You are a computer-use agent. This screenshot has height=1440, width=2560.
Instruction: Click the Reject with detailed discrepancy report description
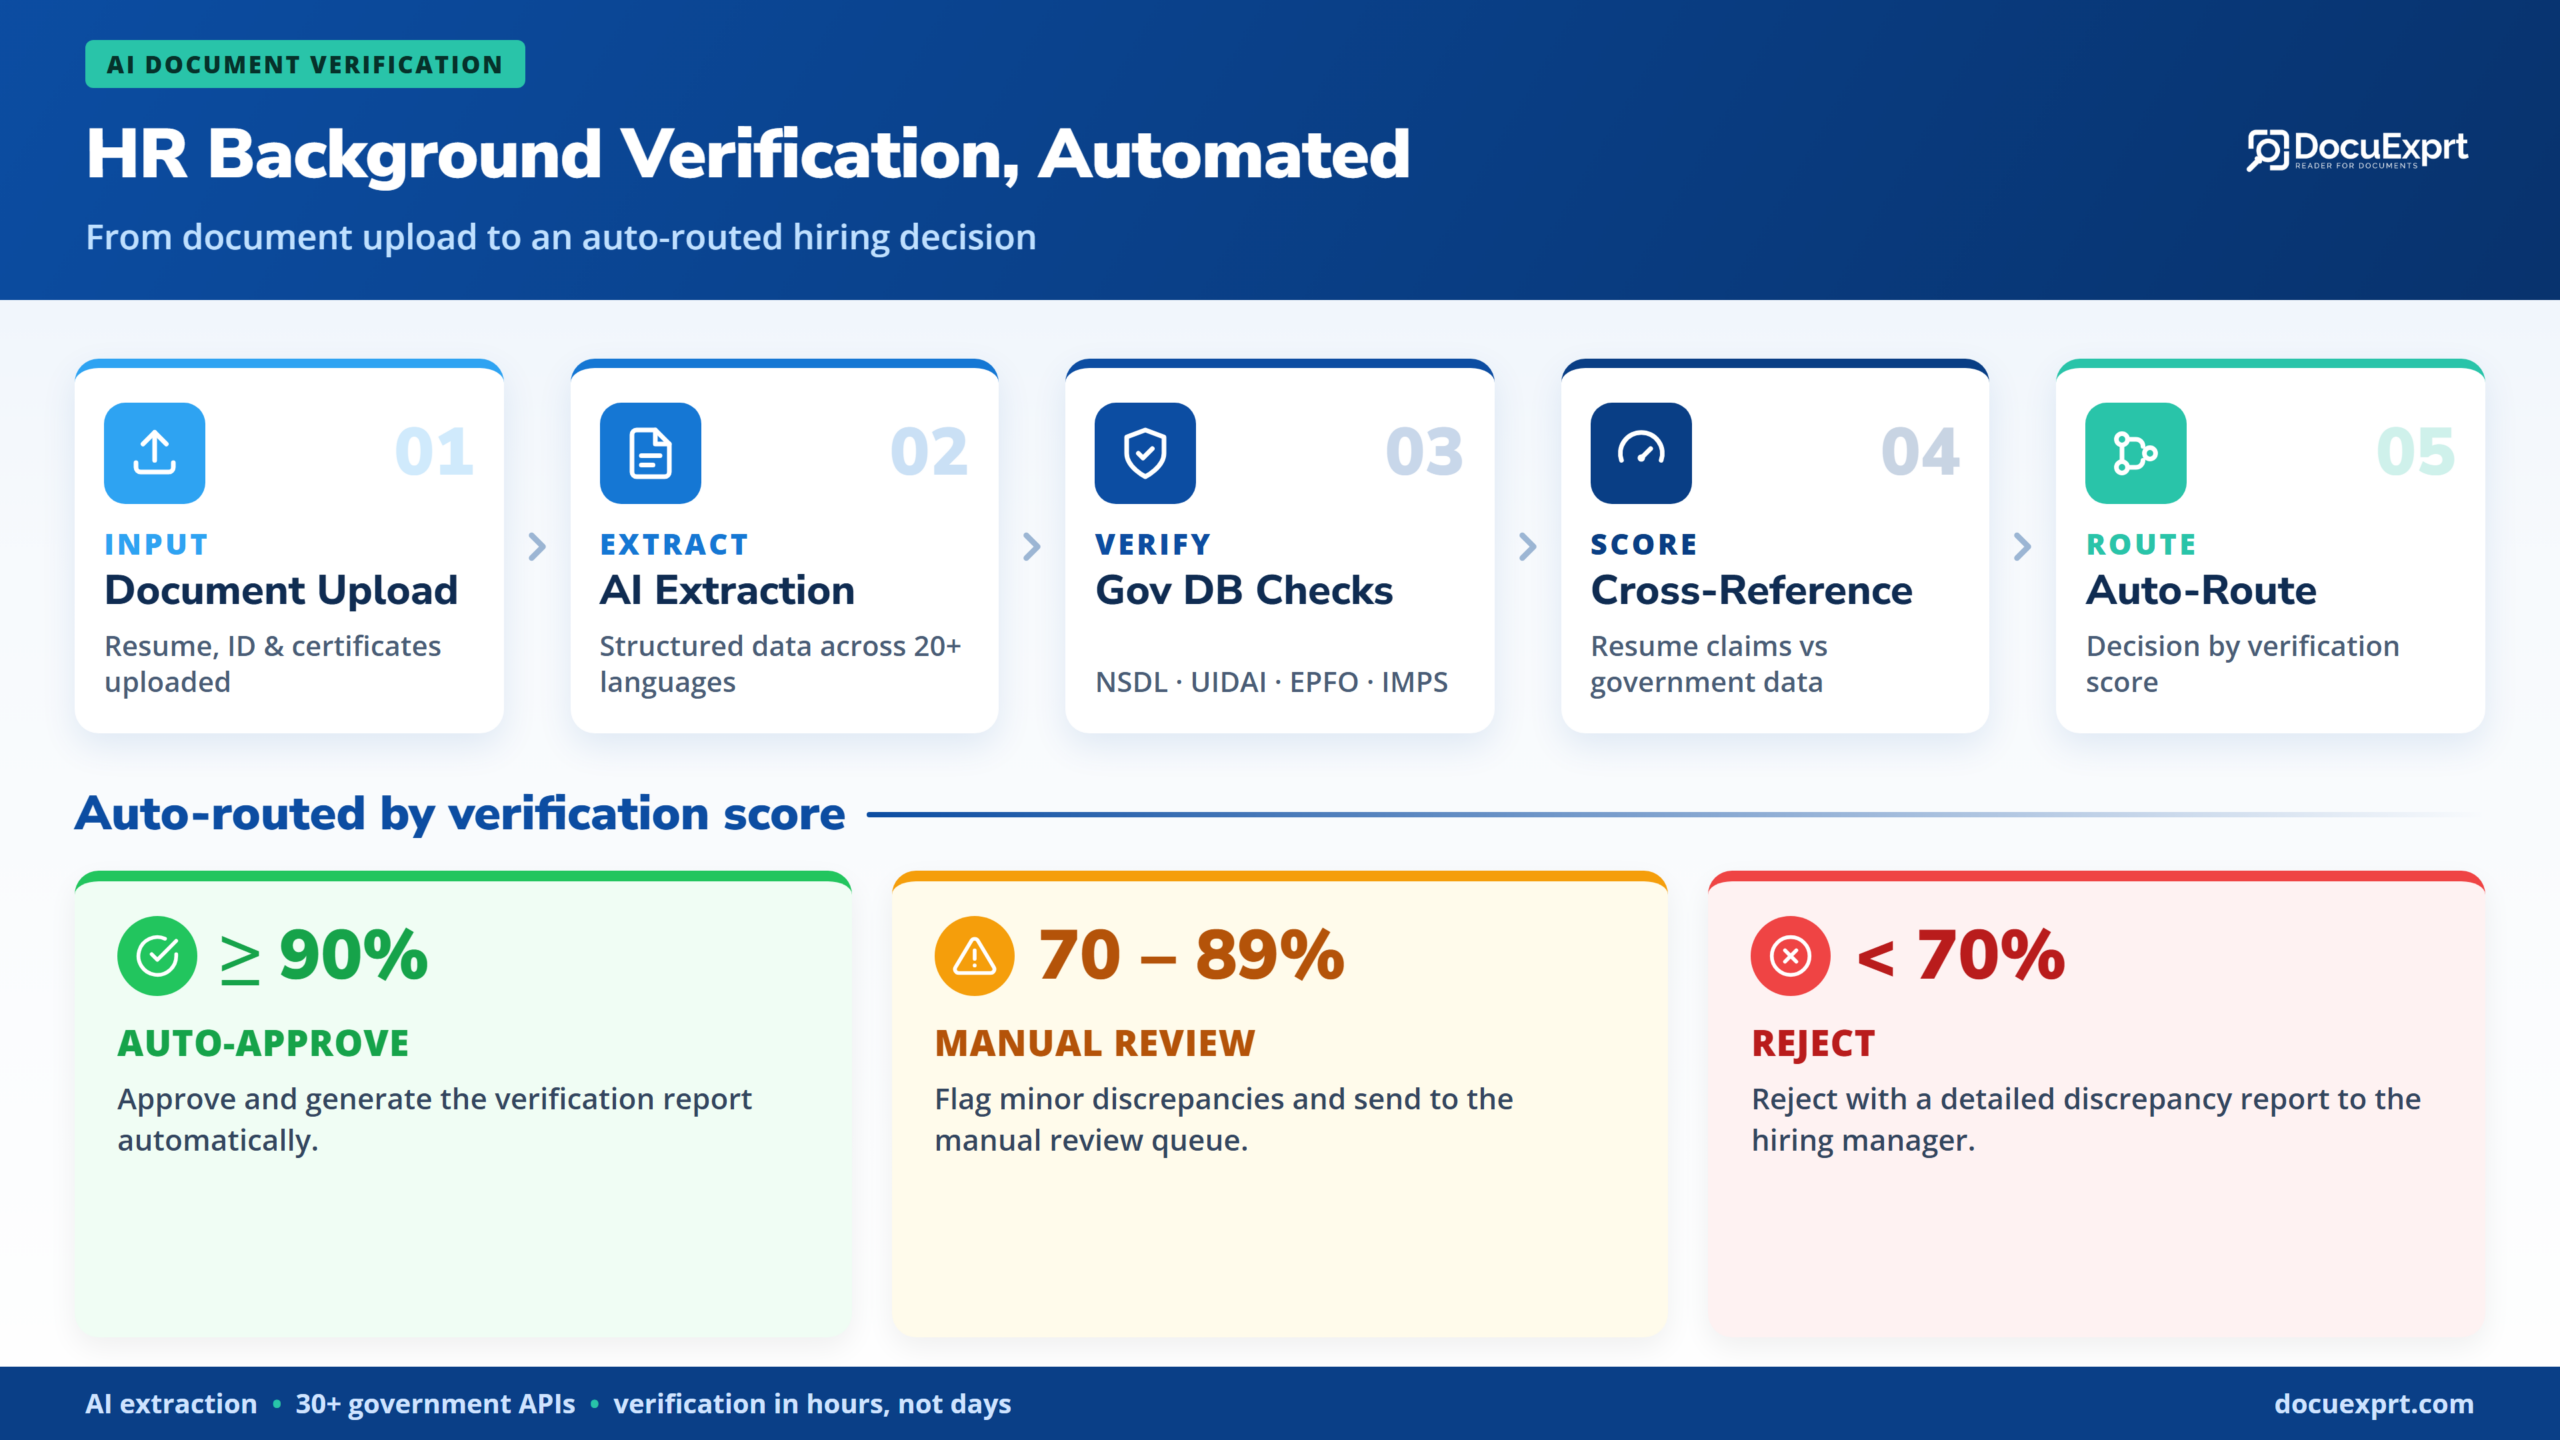tap(2086, 1120)
